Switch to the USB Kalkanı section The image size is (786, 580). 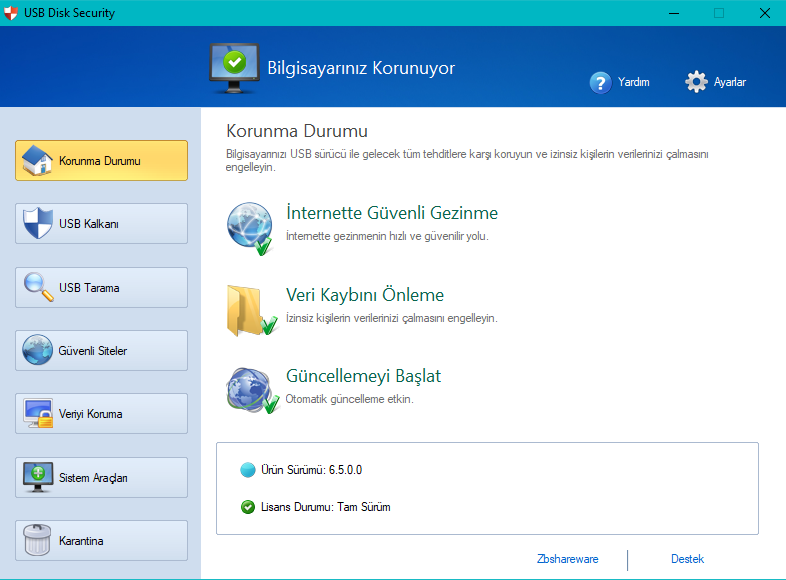click(101, 224)
